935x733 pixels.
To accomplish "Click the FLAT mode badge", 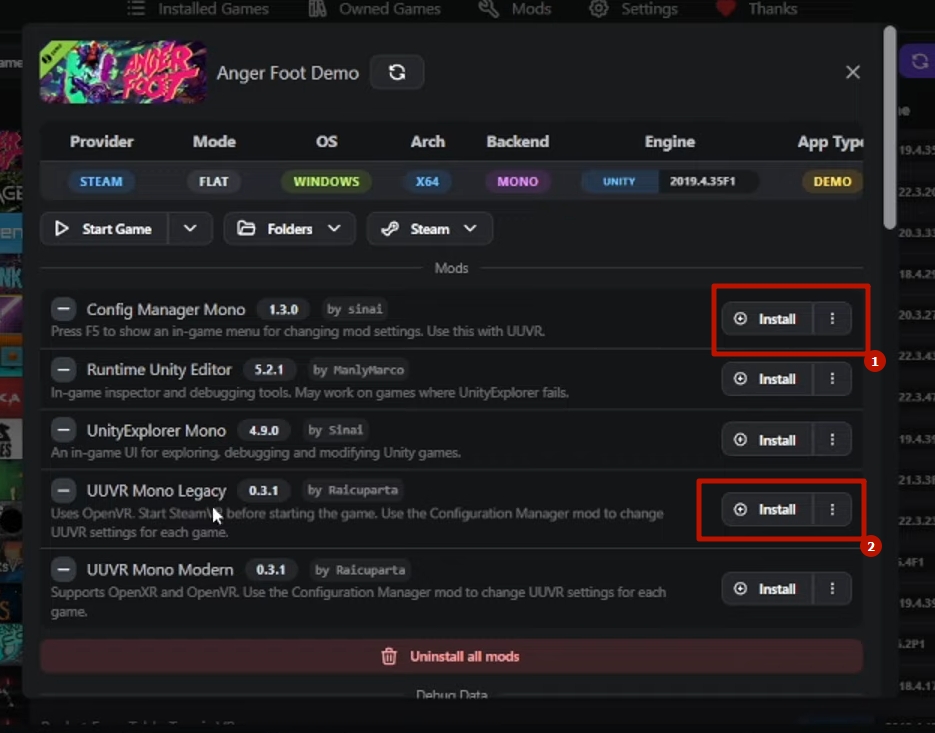I will [213, 181].
